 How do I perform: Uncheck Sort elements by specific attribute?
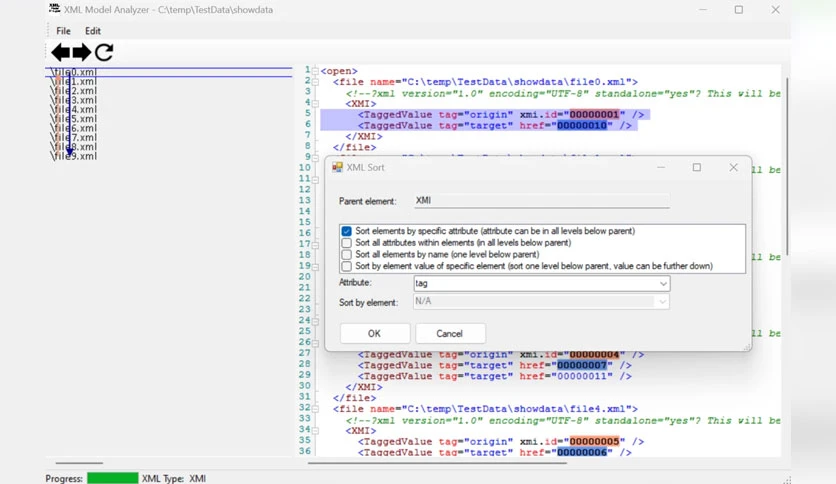click(x=347, y=231)
